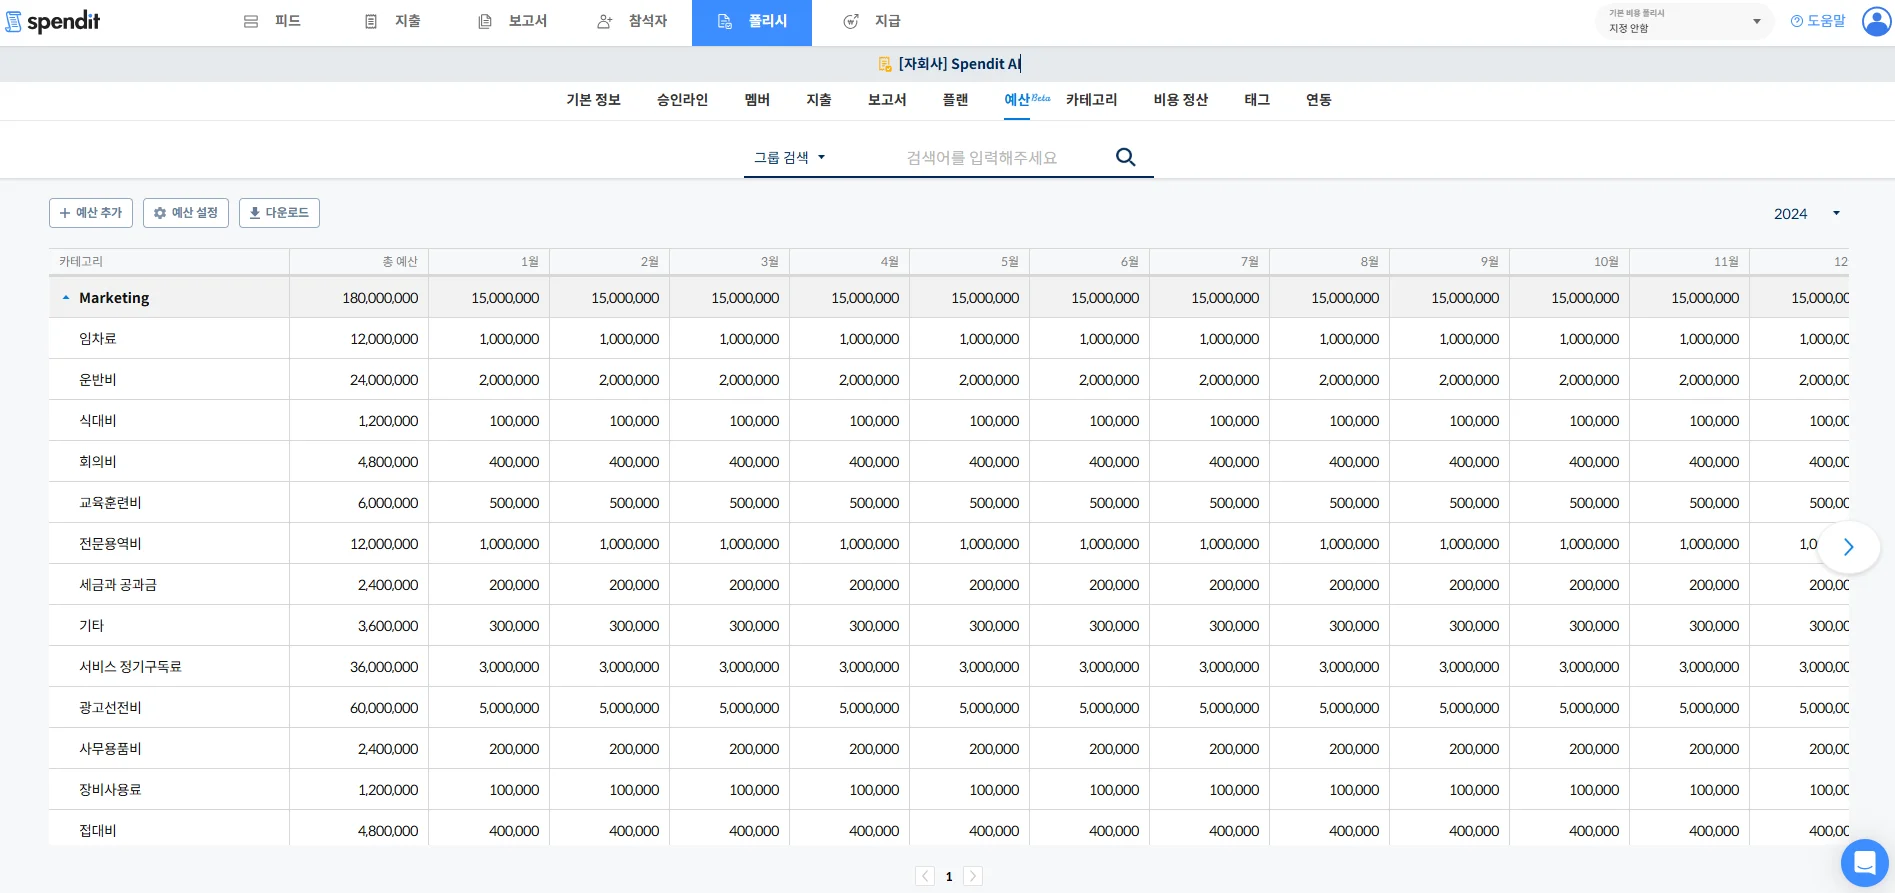
Task: Open the user profile avatar
Action: coord(1876,21)
